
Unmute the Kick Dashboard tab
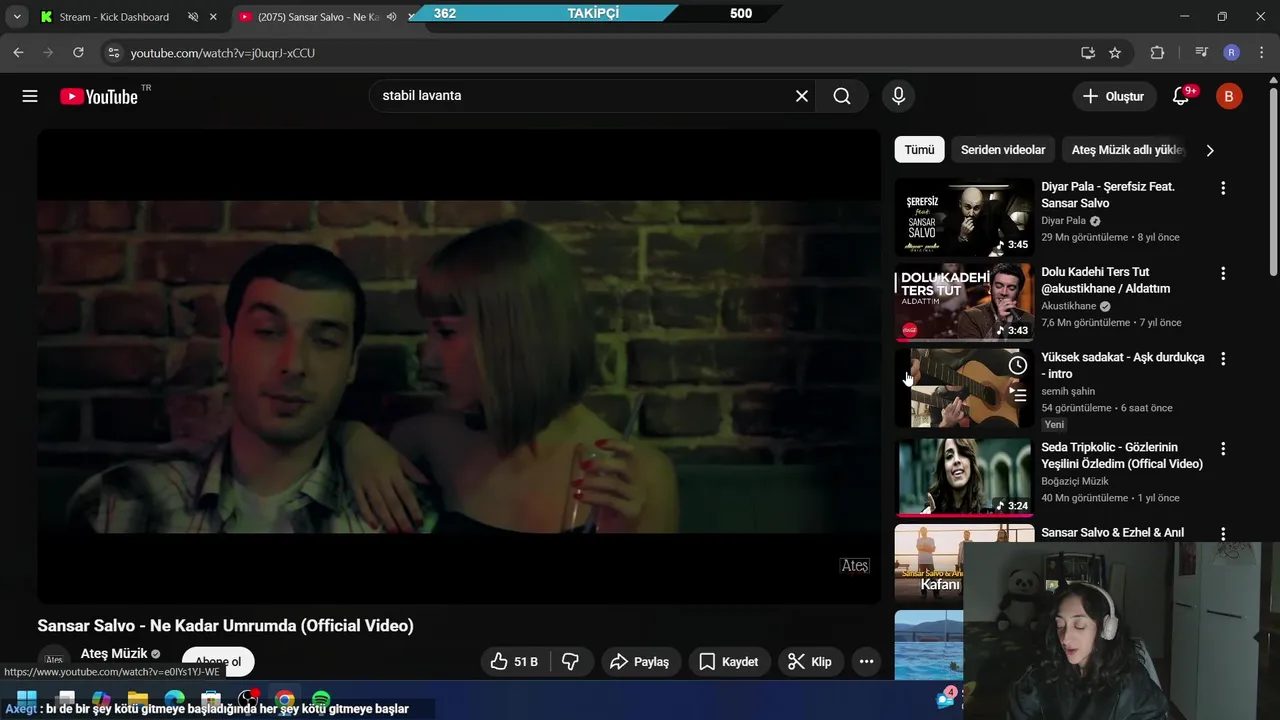click(x=193, y=17)
